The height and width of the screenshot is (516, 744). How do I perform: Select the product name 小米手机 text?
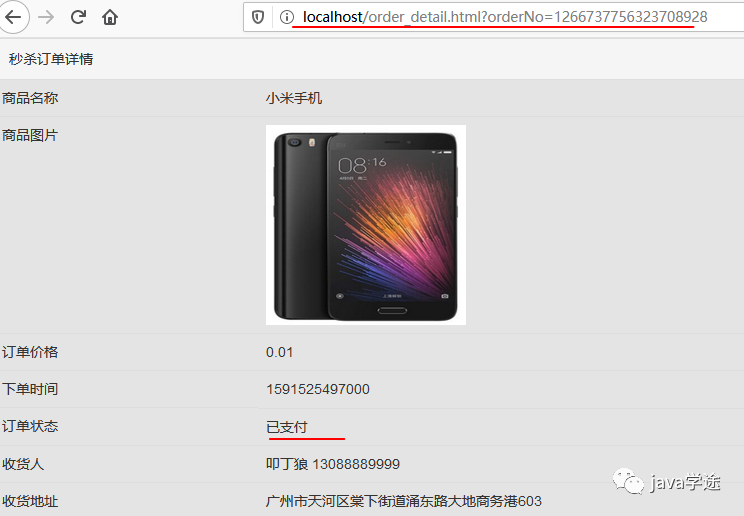click(294, 98)
